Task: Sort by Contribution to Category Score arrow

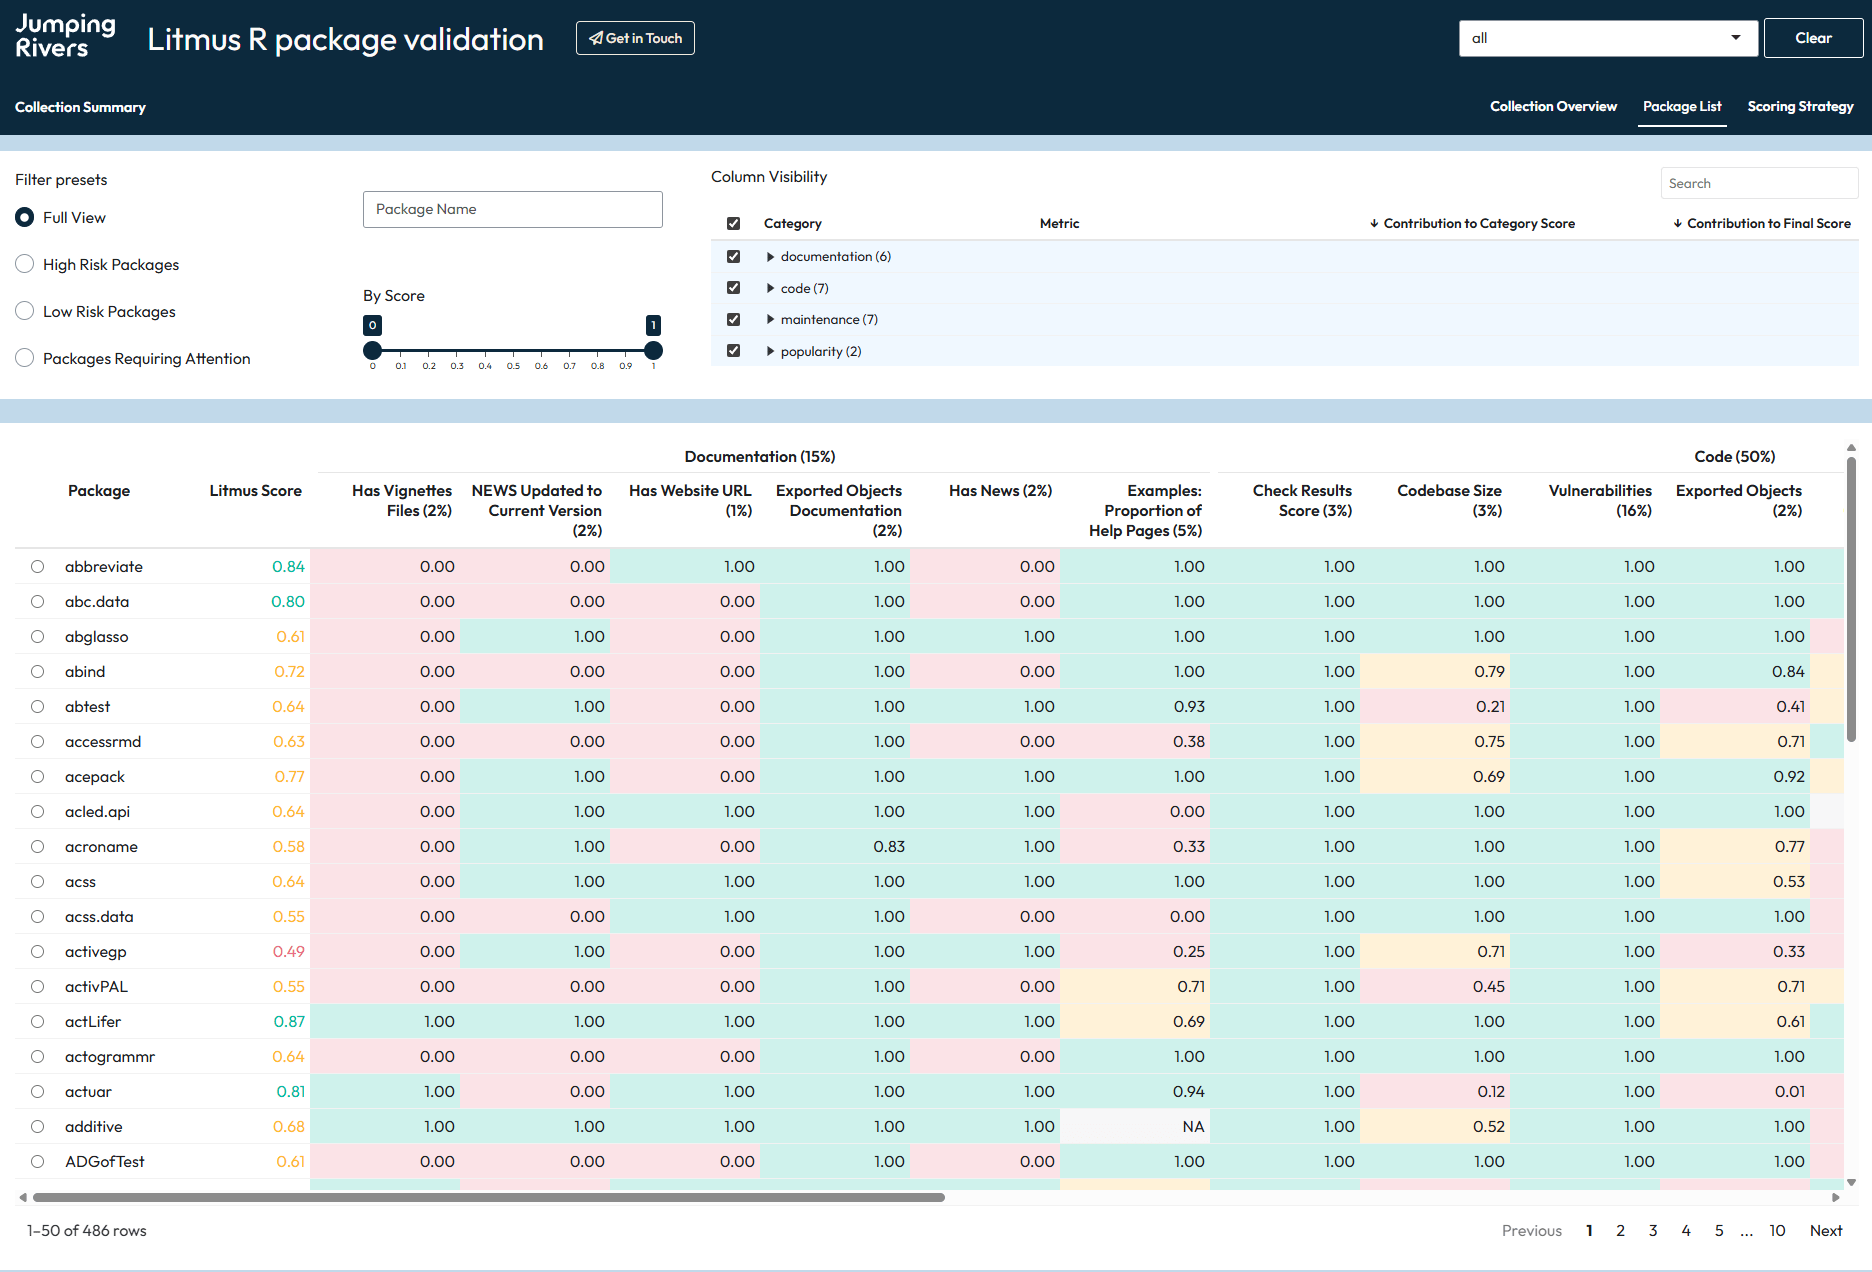Action: 1374,223
